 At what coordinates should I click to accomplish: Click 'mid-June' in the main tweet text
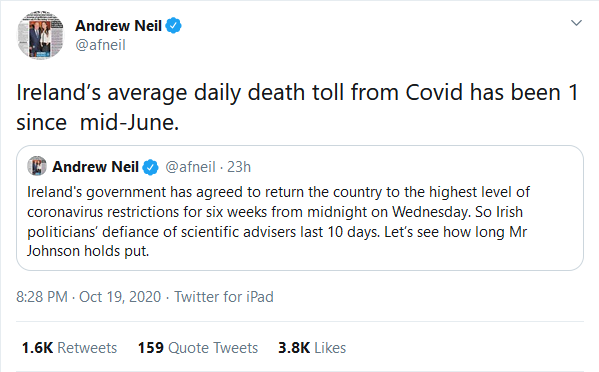pyautogui.click(x=129, y=123)
